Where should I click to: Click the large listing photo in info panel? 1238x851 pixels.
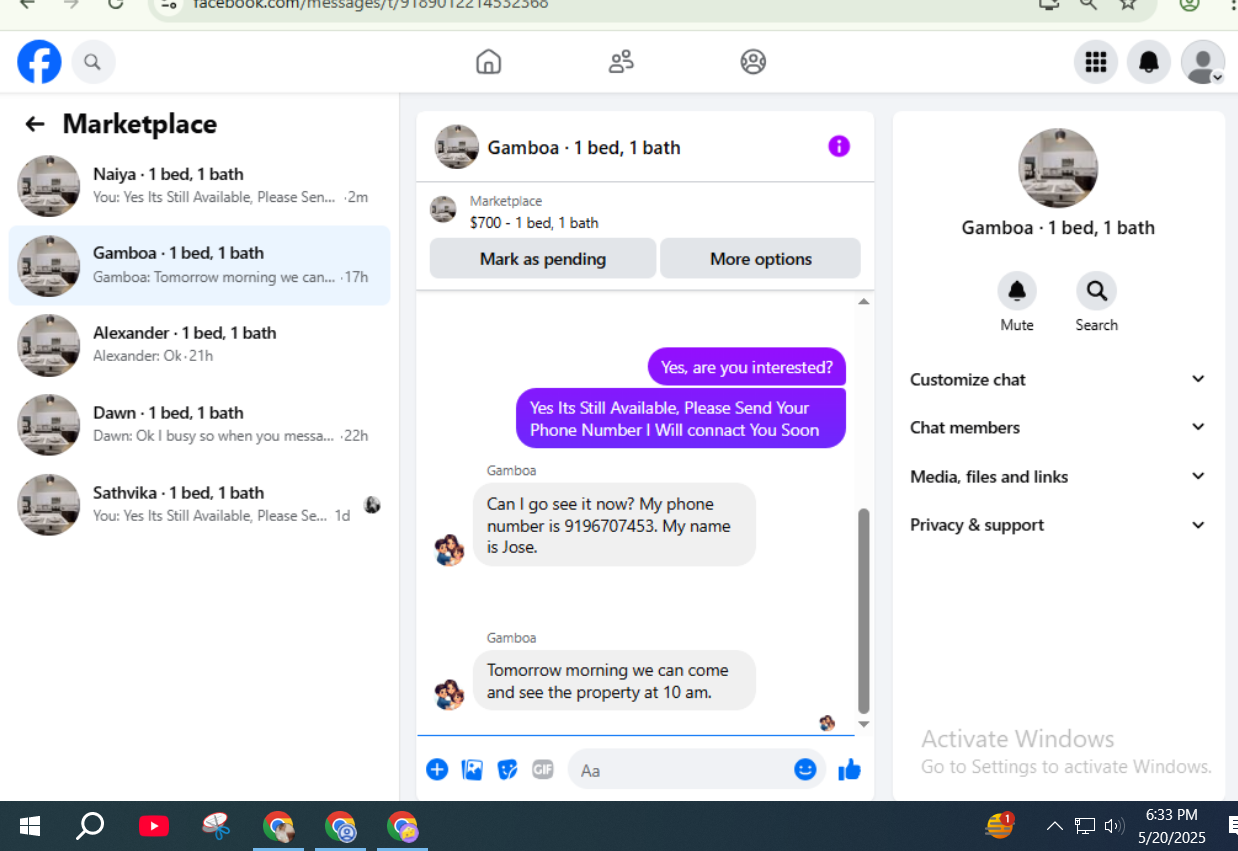tap(1058, 168)
